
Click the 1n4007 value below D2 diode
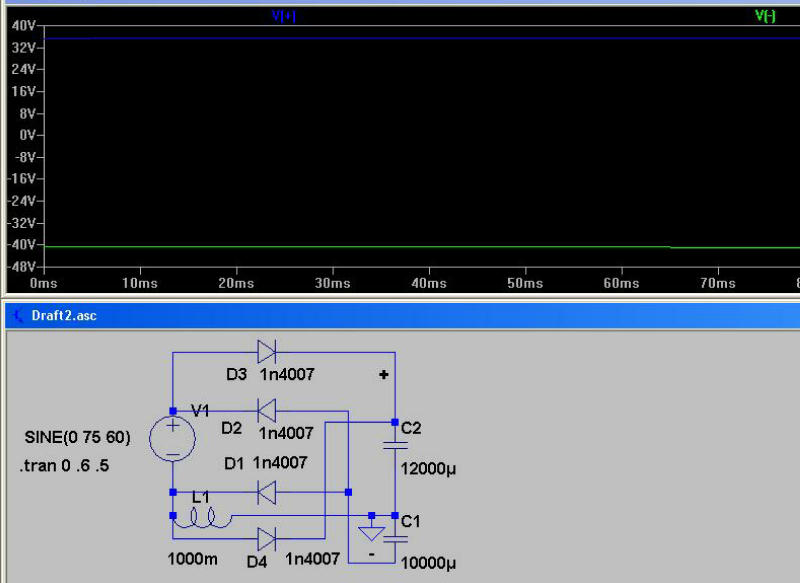click(286, 433)
